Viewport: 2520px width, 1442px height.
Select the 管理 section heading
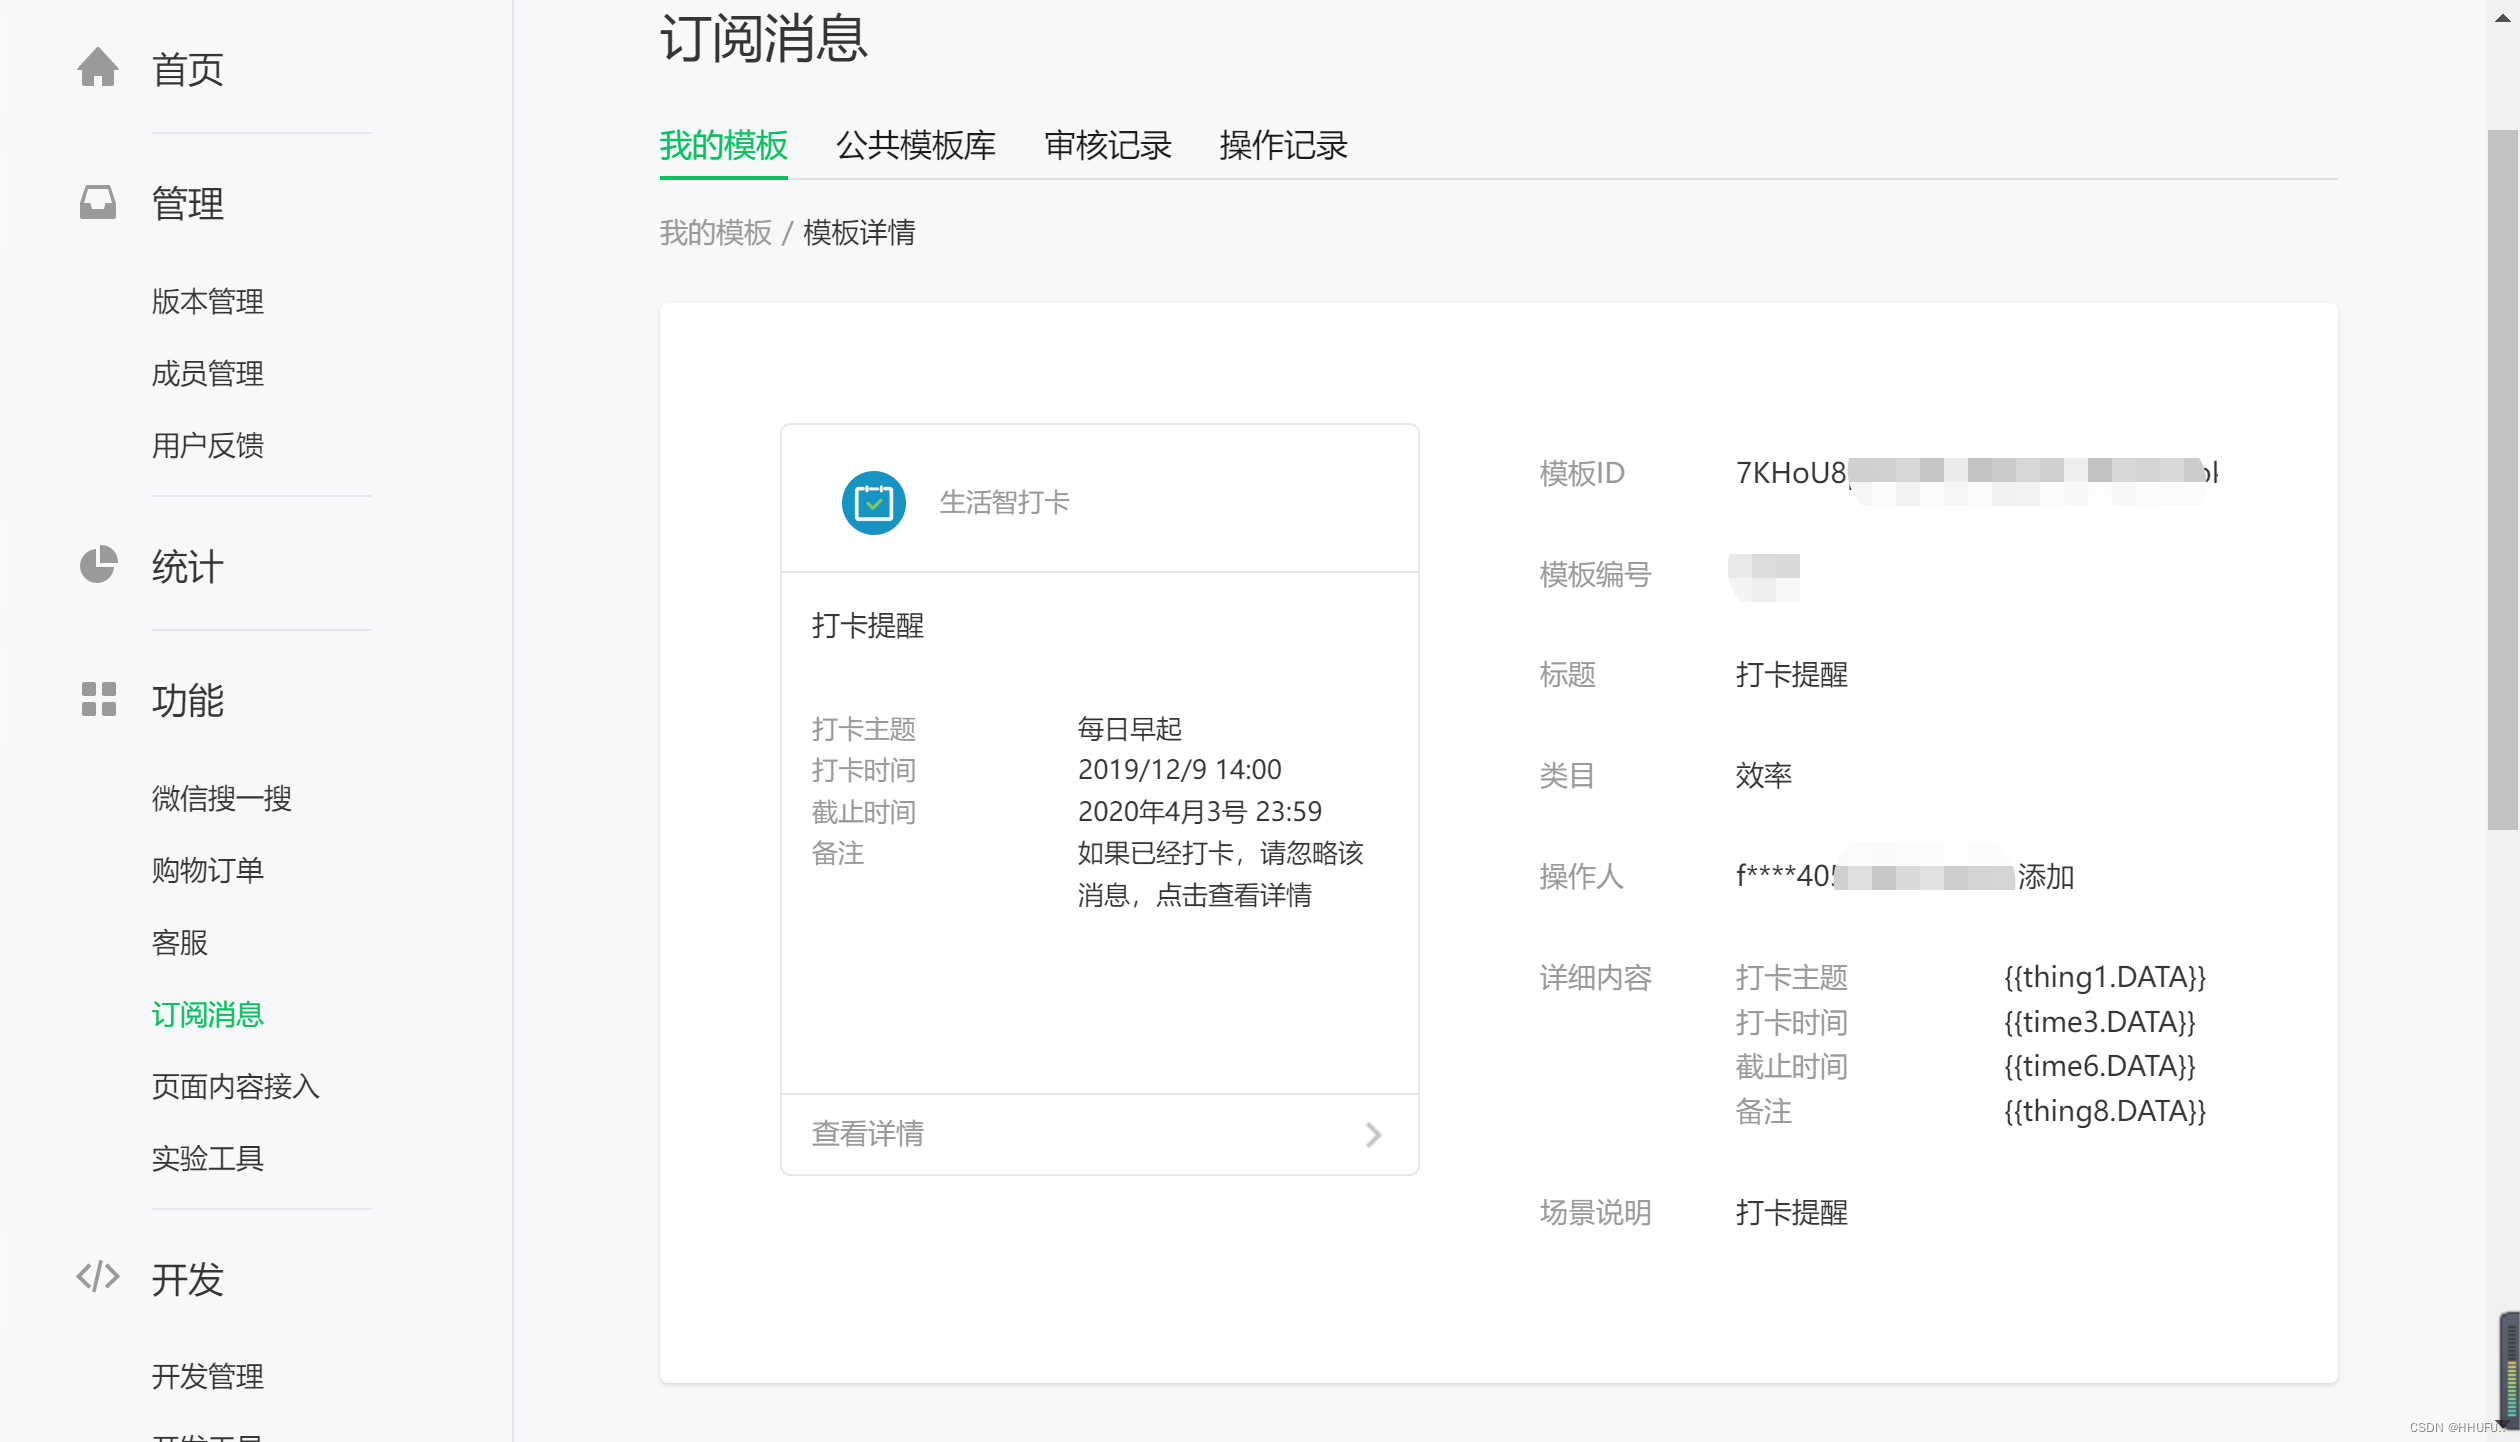point(187,203)
